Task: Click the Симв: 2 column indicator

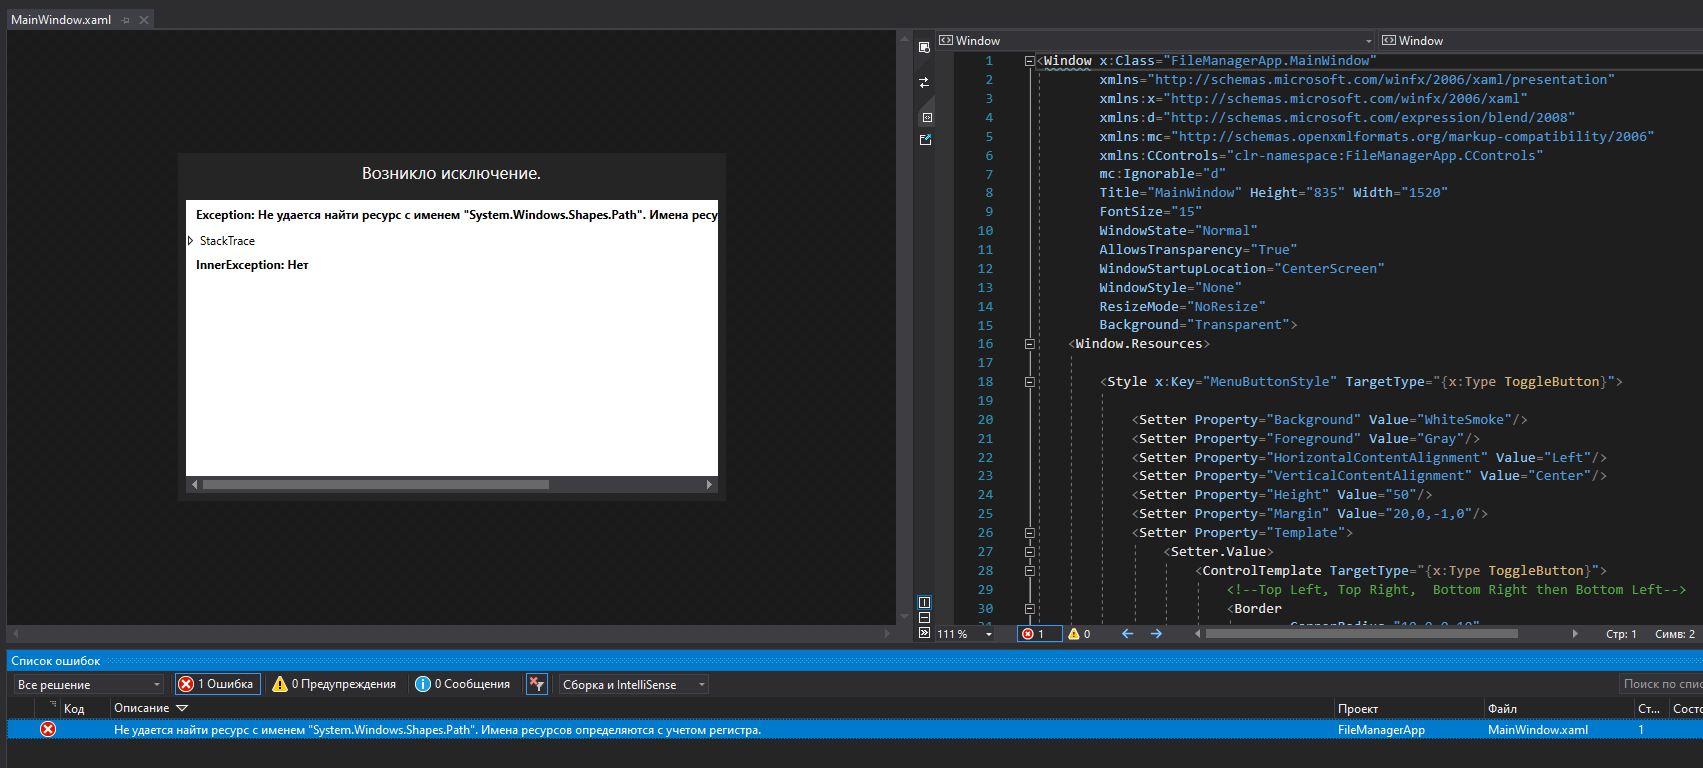Action: click(x=1675, y=634)
